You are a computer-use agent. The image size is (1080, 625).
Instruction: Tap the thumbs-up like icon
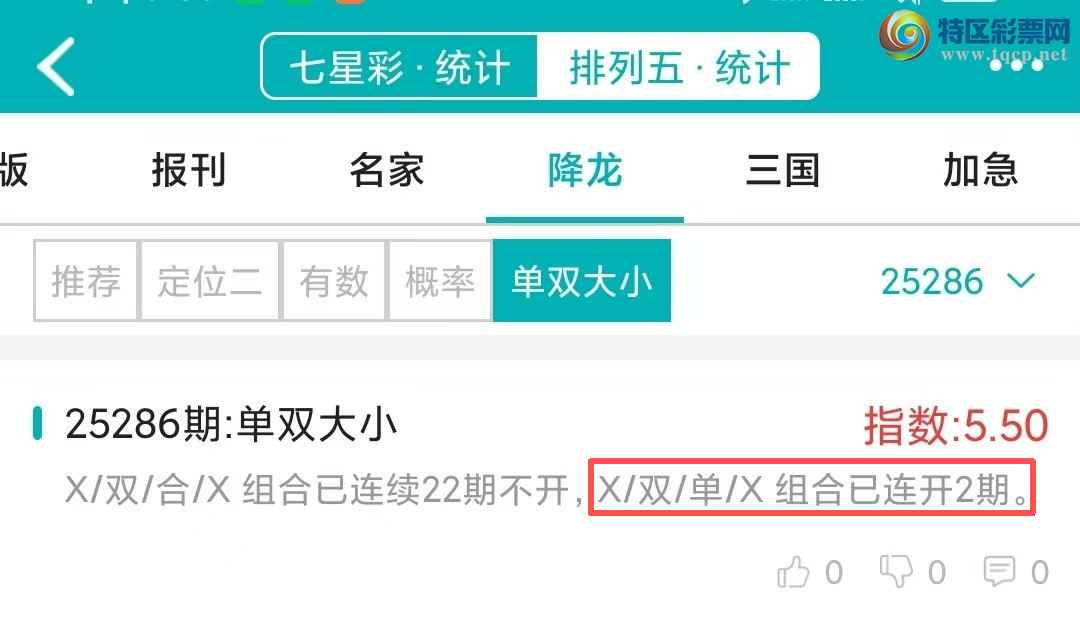(x=793, y=572)
